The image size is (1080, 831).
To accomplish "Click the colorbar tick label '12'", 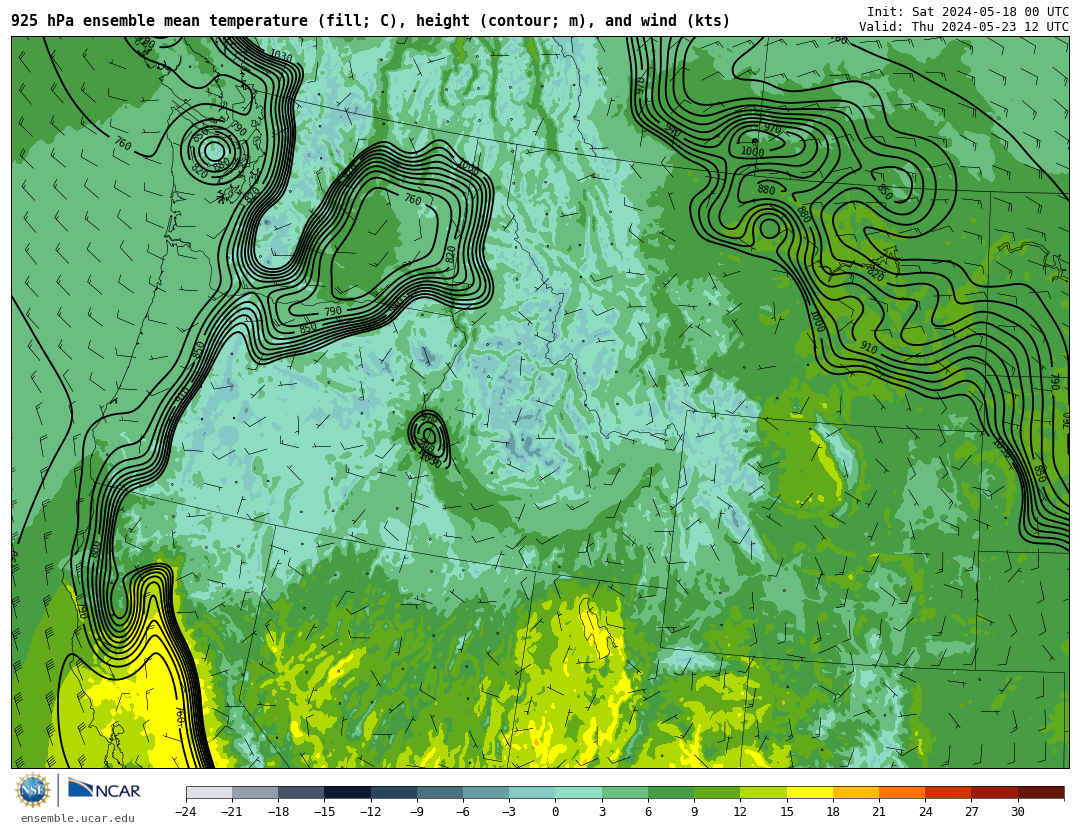I will point(740,812).
